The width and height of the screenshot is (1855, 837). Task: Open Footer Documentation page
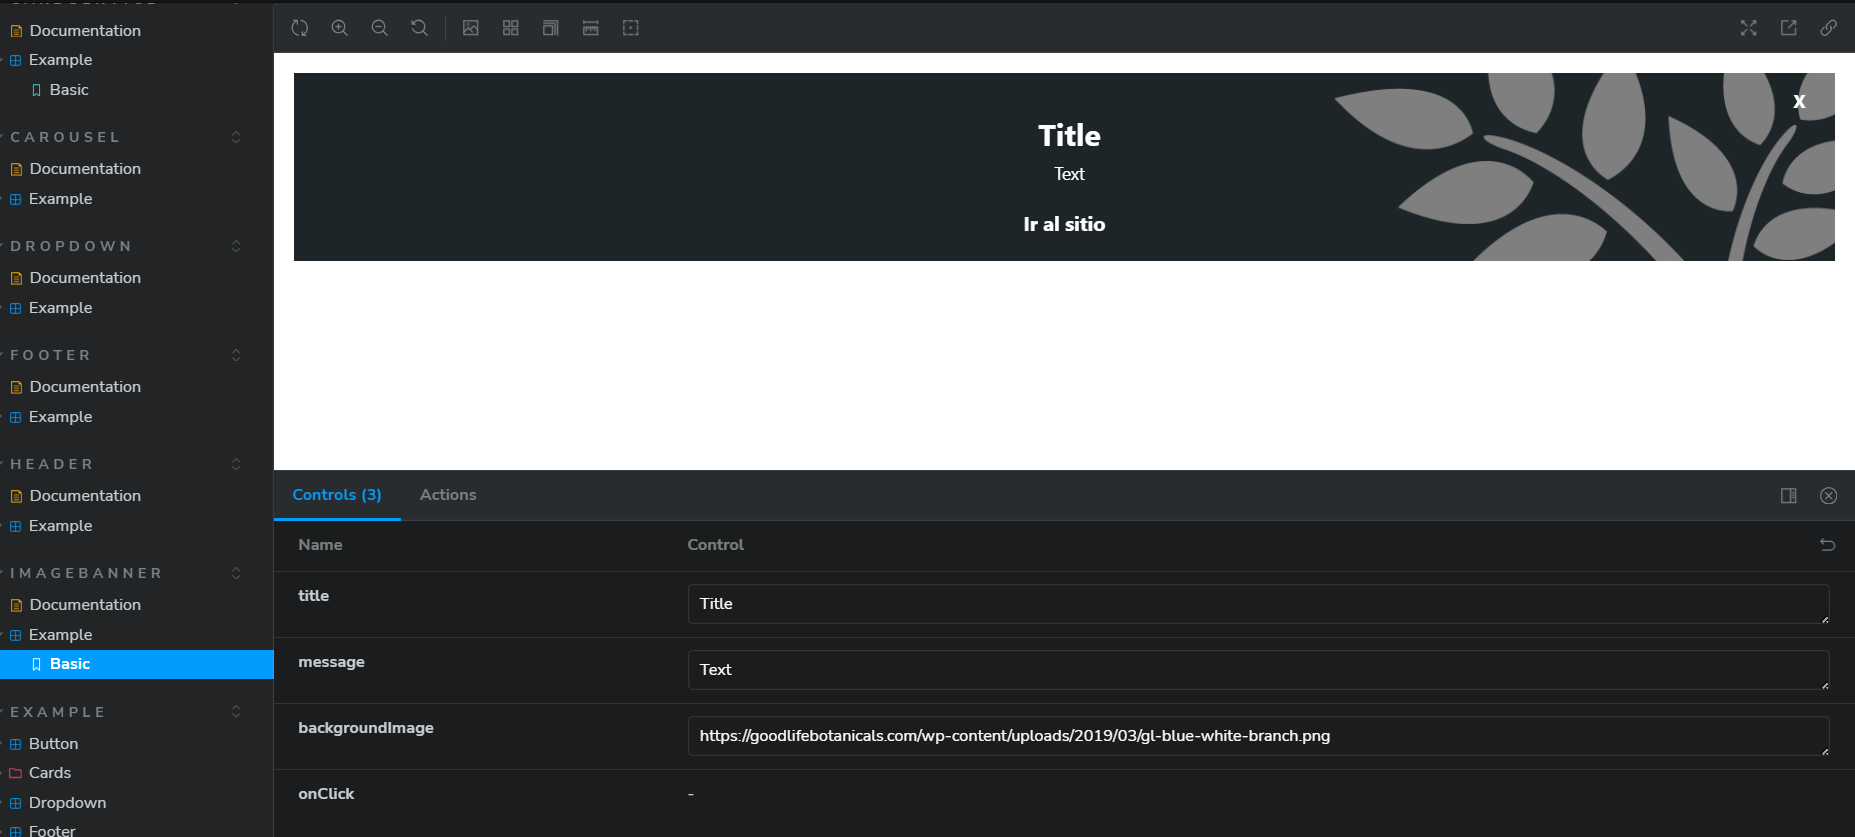click(x=85, y=387)
